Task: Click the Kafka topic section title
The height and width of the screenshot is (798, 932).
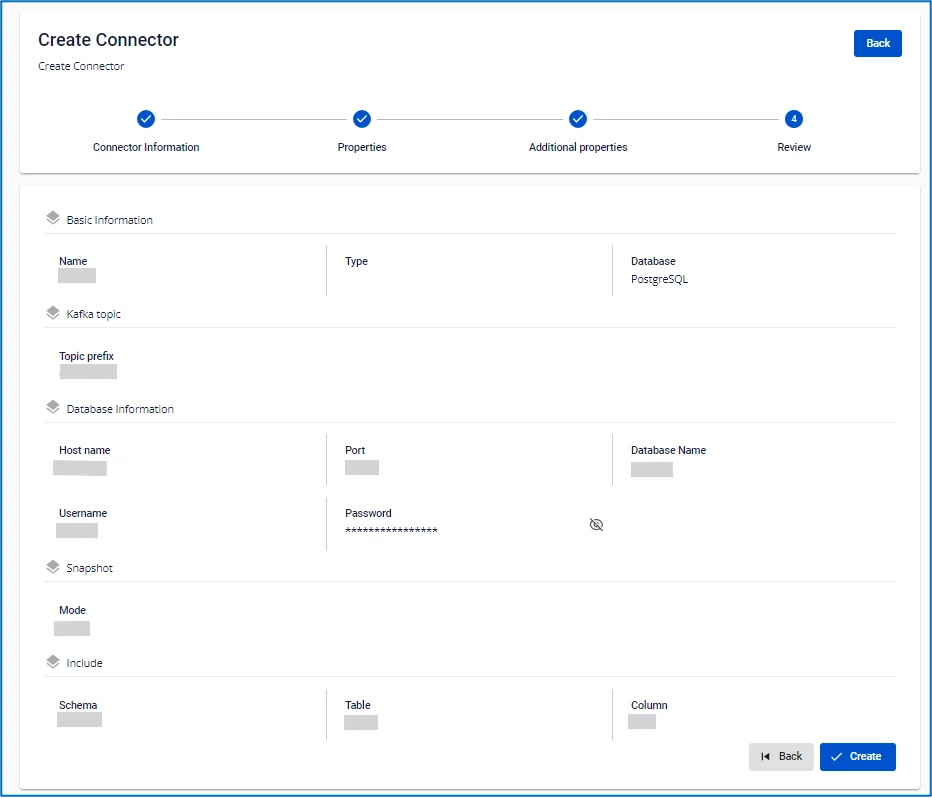Action: 93,314
